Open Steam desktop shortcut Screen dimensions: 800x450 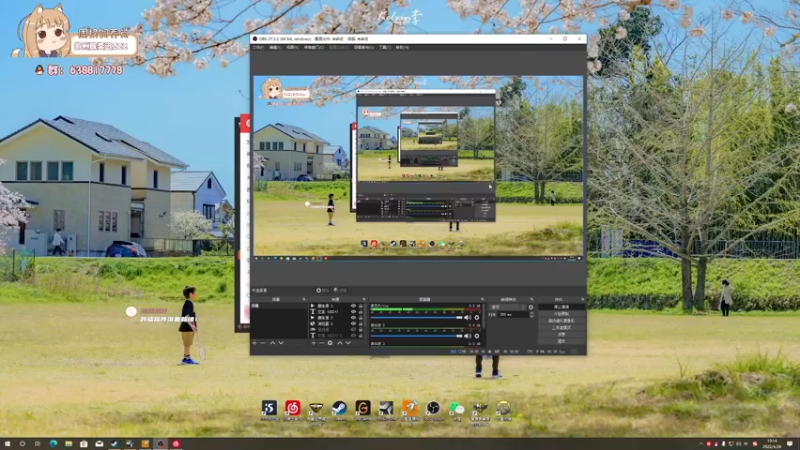pyautogui.click(x=339, y=410)
